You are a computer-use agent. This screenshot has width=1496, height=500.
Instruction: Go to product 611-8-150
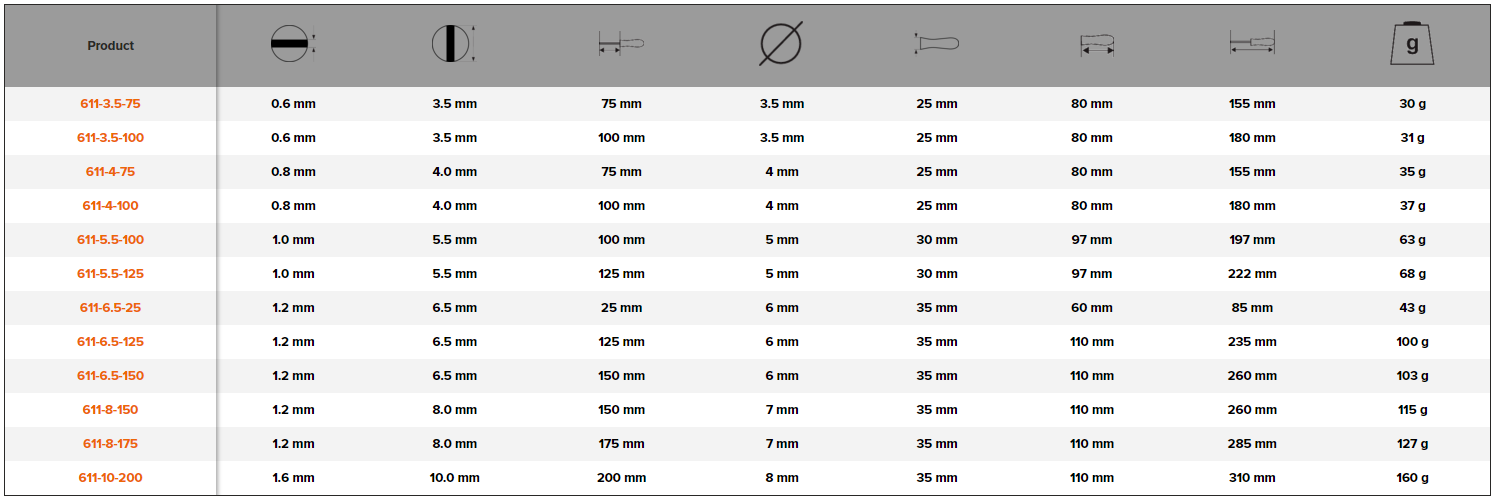tap(110, 410)
